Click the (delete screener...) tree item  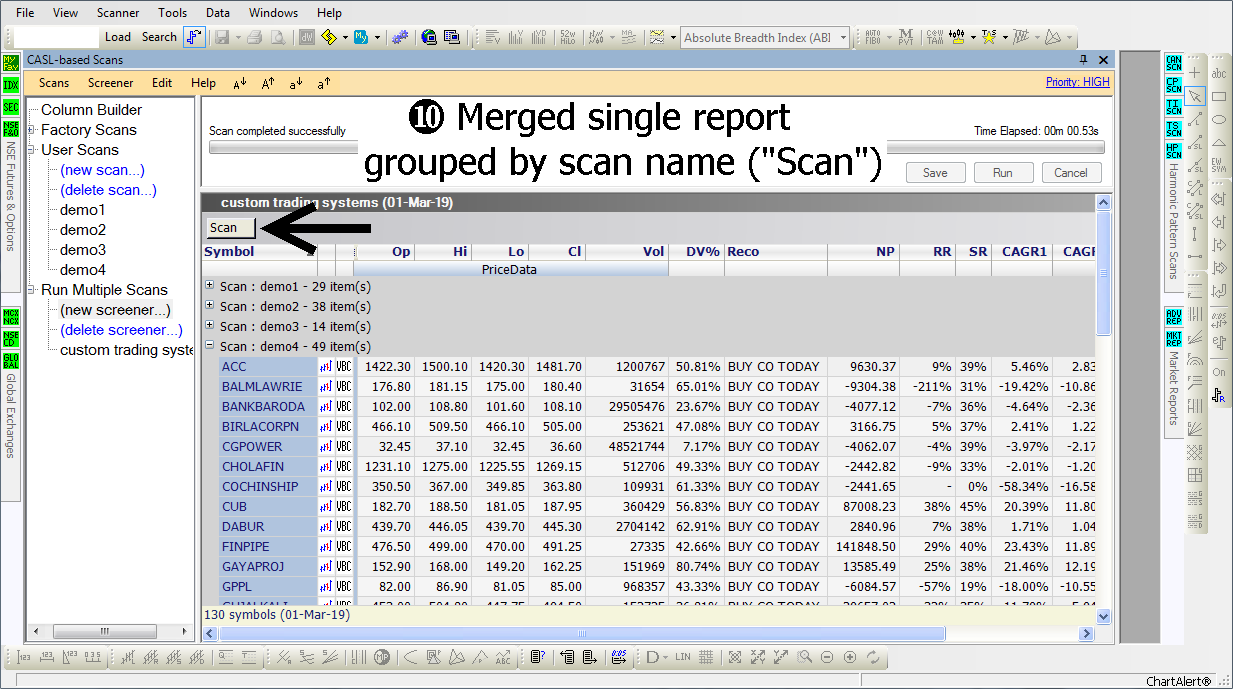point(121,330)
